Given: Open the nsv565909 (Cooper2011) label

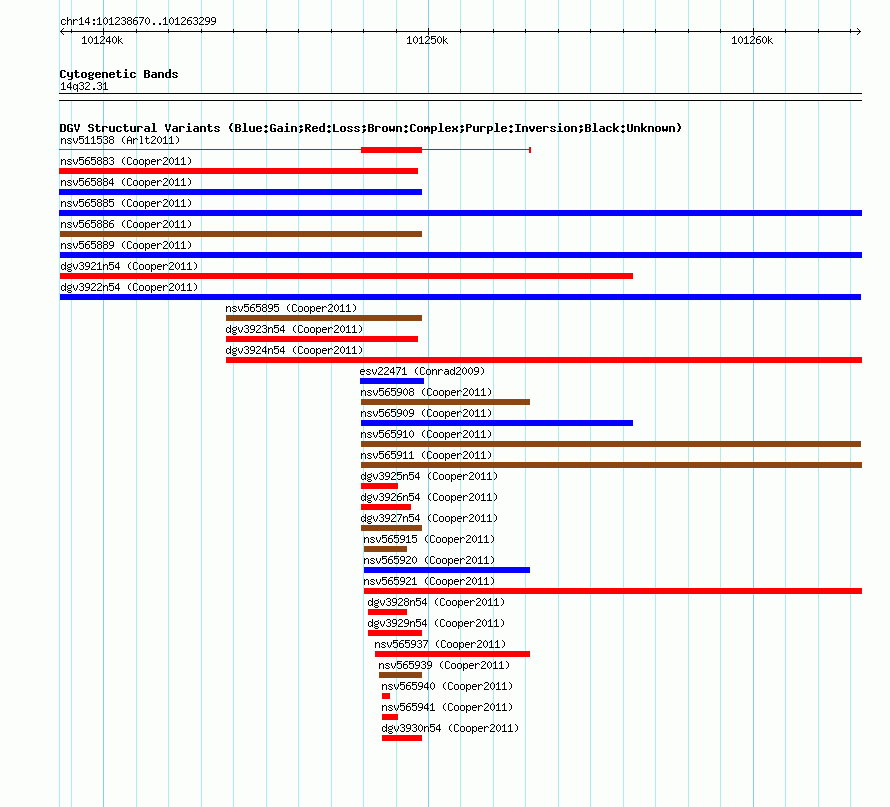Looking at the screenshot, I should point(426,413).
